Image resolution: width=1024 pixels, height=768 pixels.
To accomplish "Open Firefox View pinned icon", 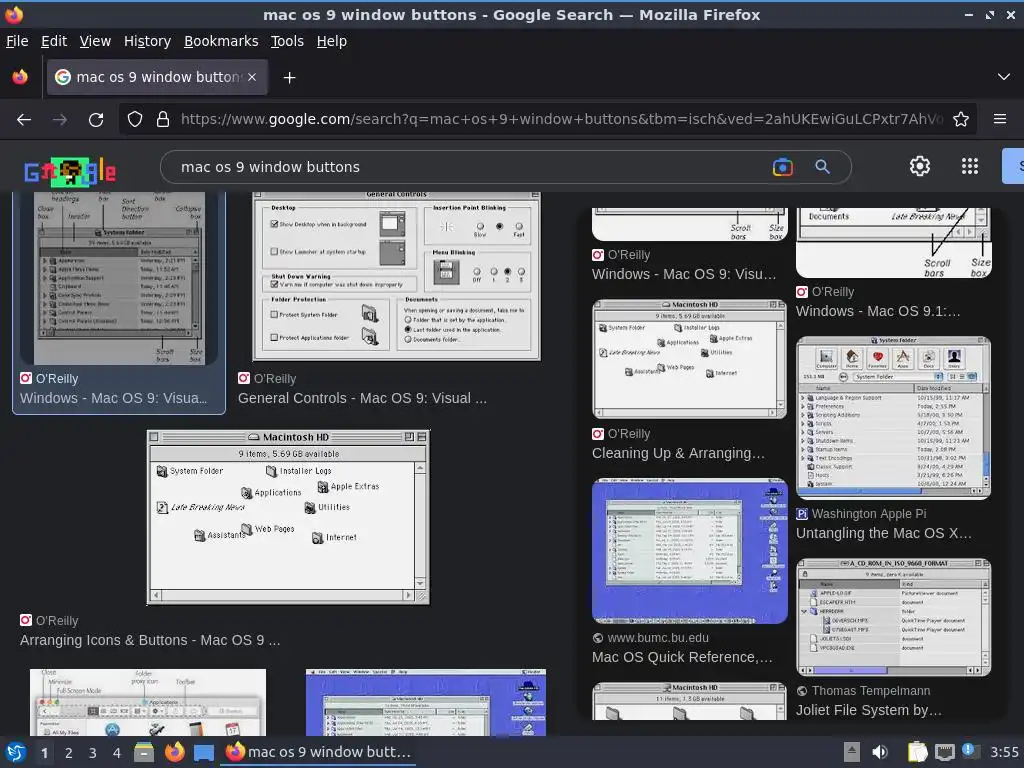I will coord(20,77).
